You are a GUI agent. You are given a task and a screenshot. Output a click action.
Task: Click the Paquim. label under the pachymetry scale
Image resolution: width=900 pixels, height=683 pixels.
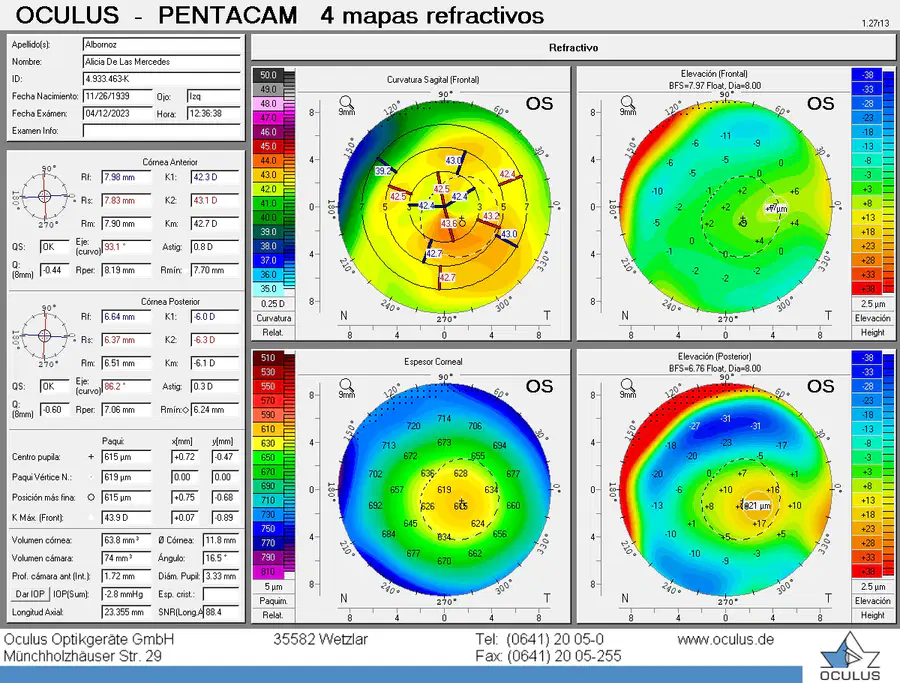tap(274, 601)
